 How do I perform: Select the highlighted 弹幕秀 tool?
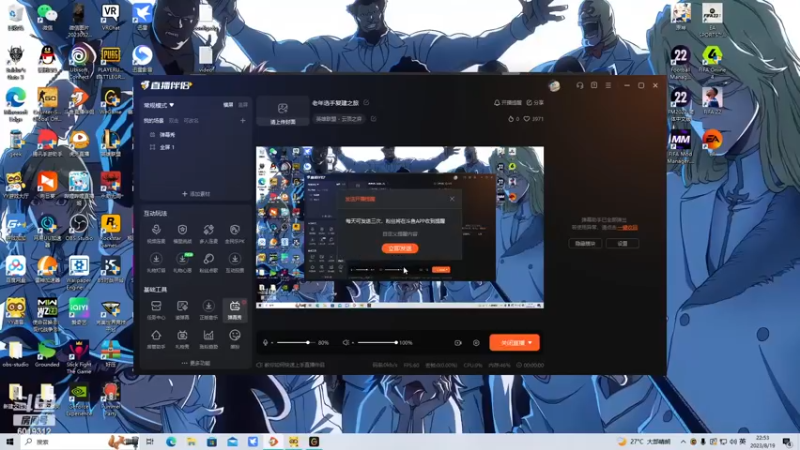pyautogui.click(x=235, y=310)
